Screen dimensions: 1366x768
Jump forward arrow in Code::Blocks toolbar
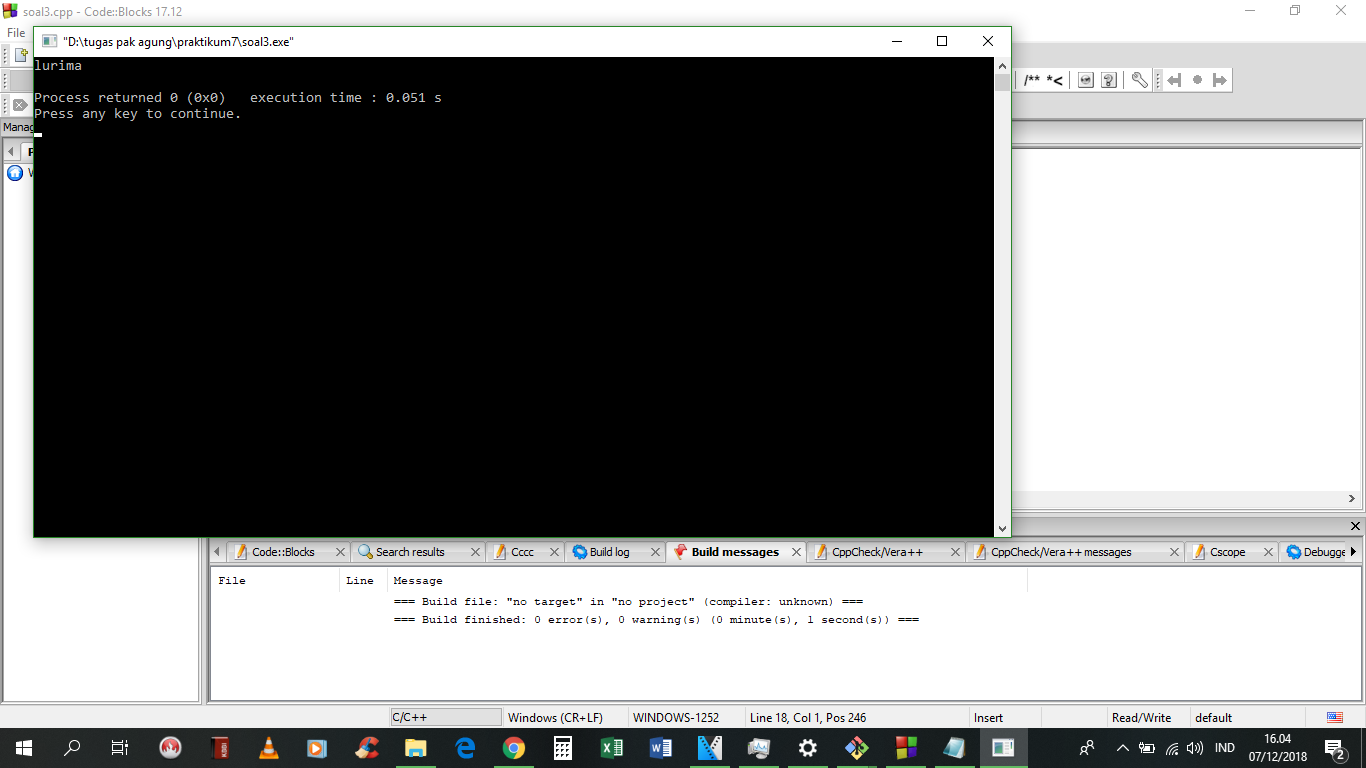click(x=1219, y=80)
